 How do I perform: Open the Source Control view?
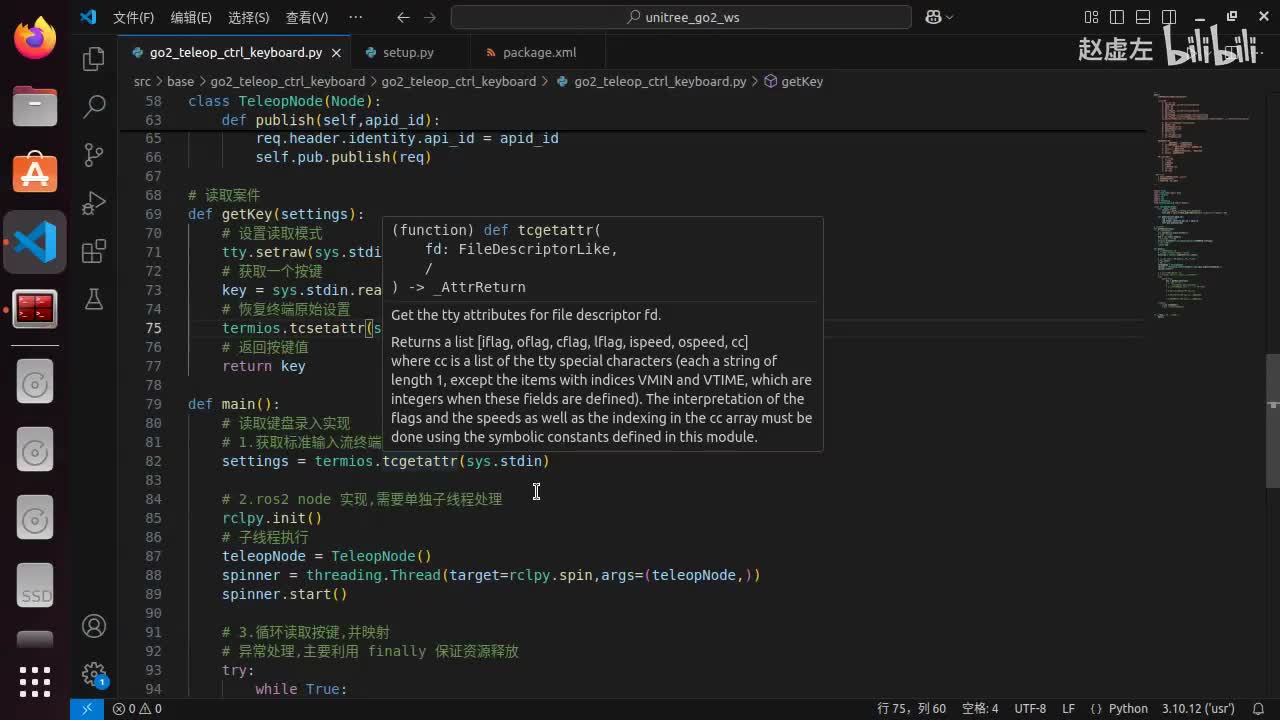click(x=94, y=154)
